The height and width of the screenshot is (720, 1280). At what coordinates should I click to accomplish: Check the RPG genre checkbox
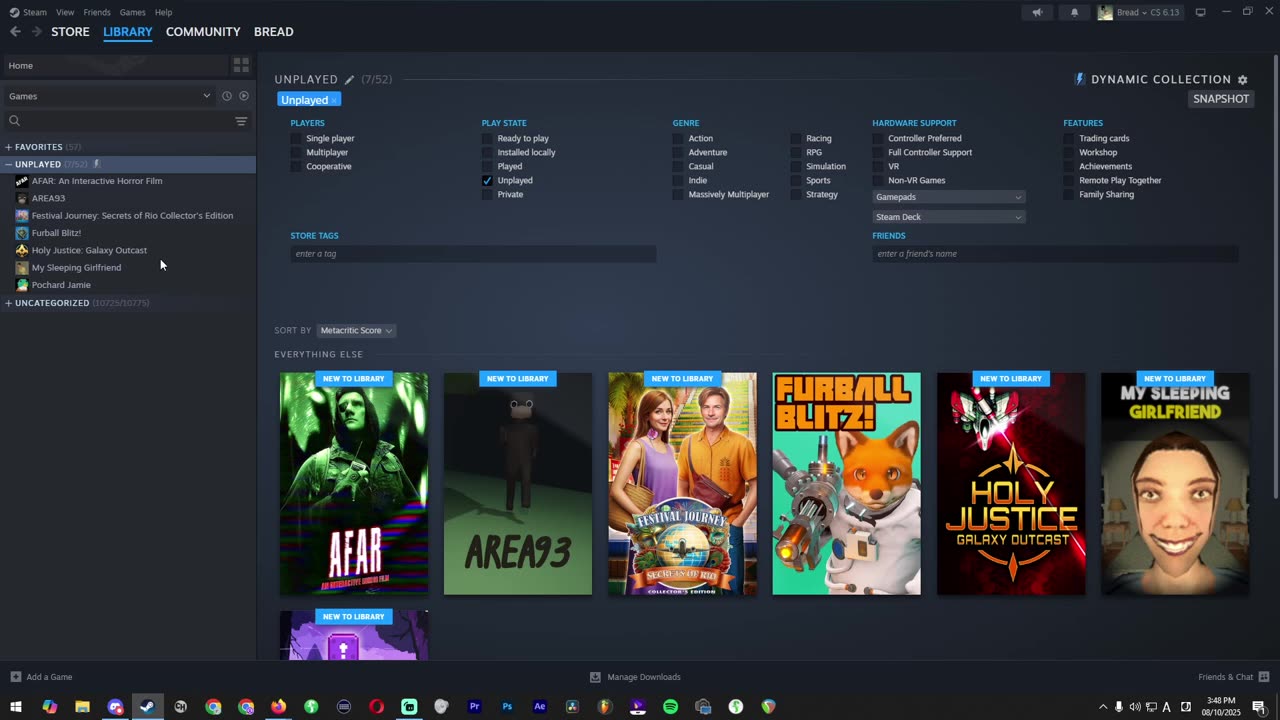[x=796, y=153]
